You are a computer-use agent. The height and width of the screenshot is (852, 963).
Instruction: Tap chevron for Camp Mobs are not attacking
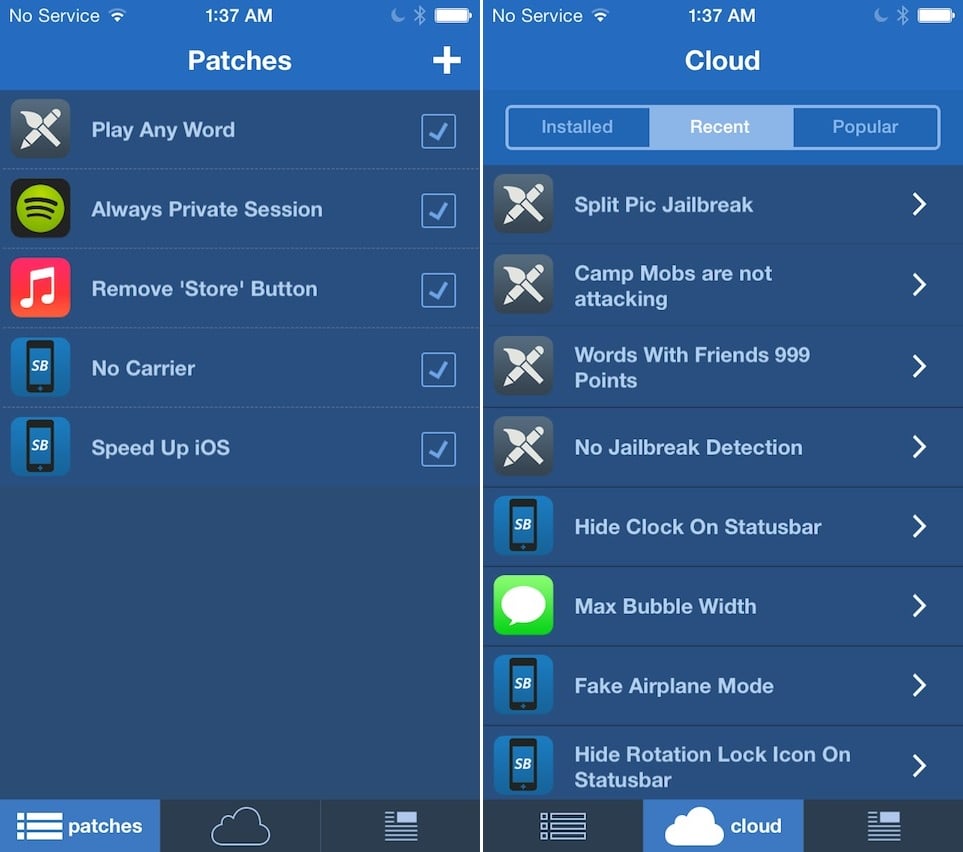[x=919, y=284]
